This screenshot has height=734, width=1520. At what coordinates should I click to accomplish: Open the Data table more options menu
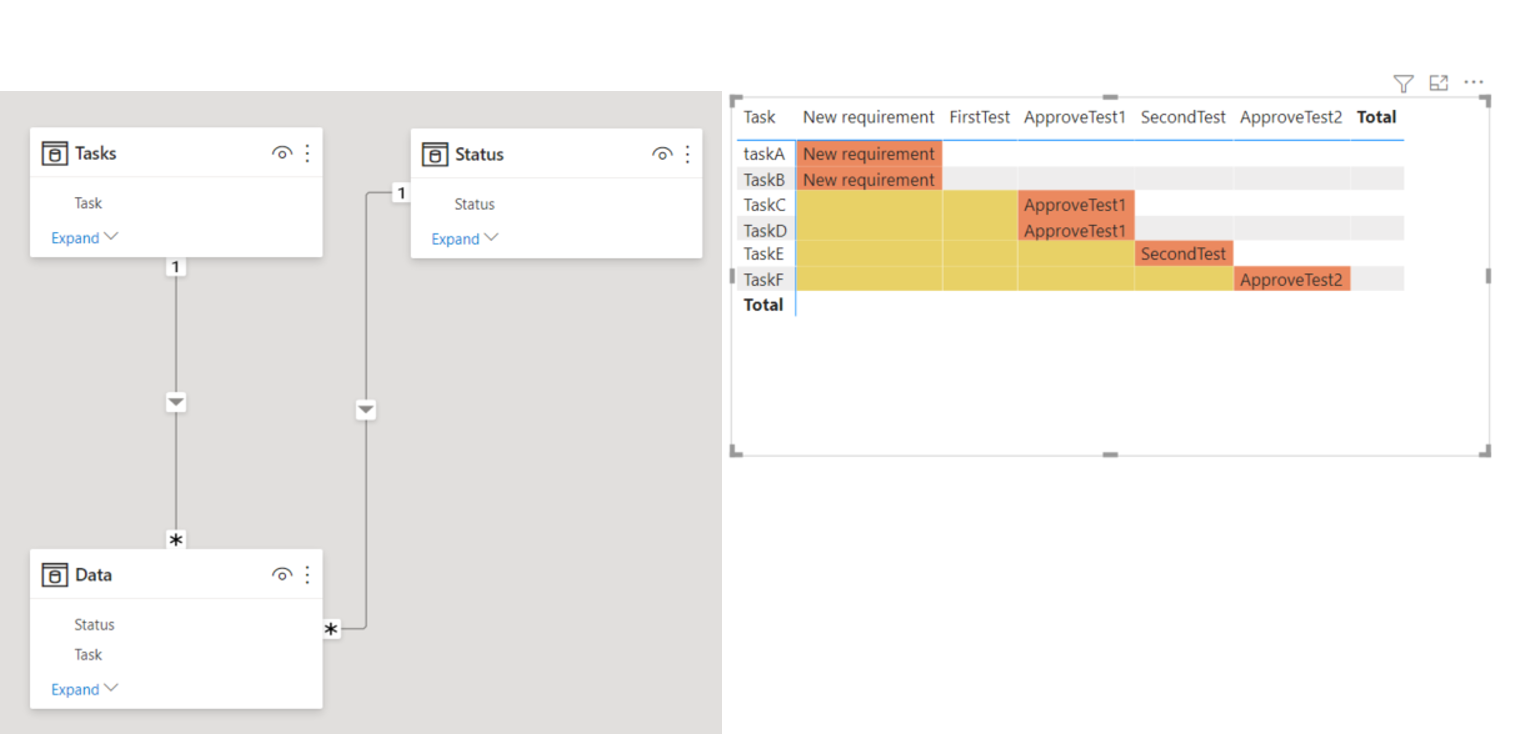307,575
